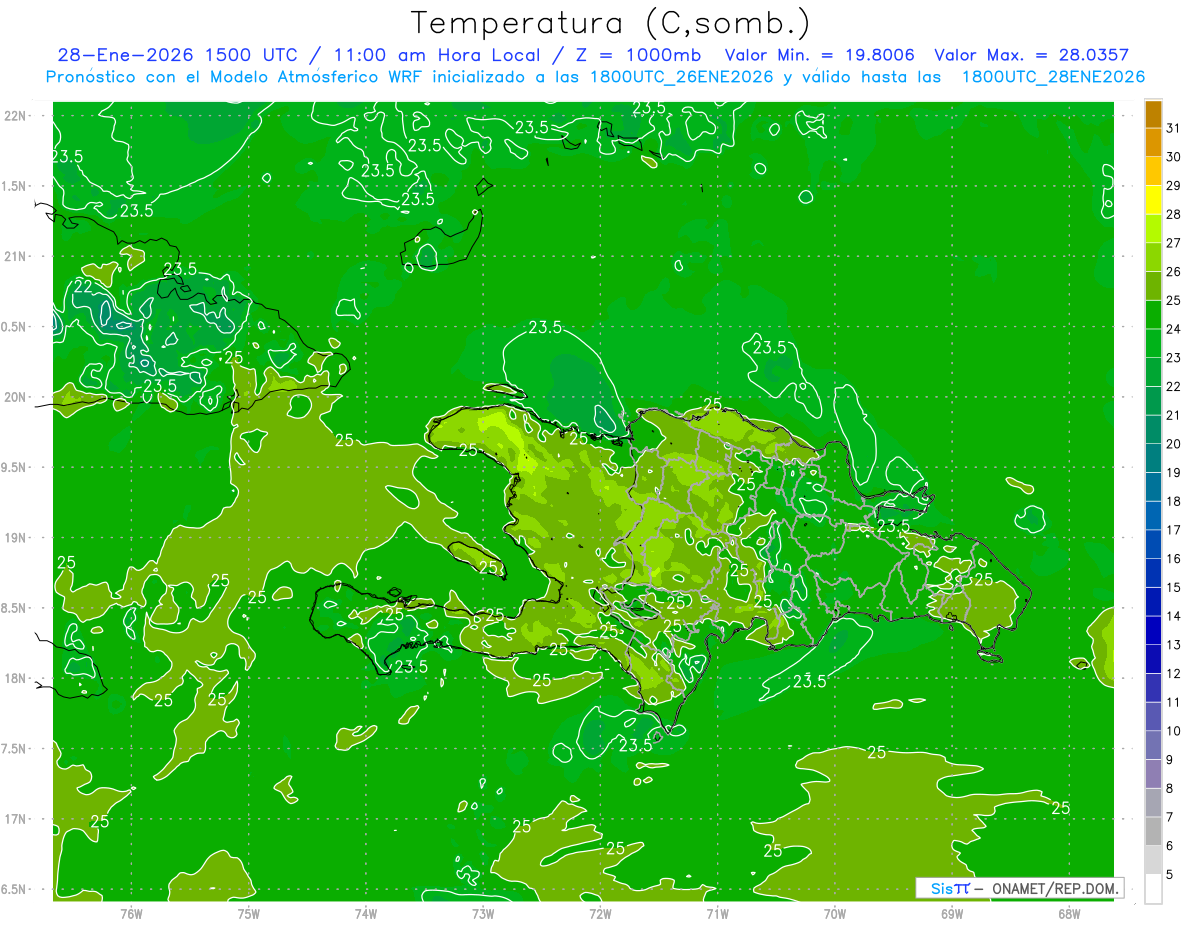Click the '17N' latitude axis label
The image size is (1200, 927).
point(15,819)
